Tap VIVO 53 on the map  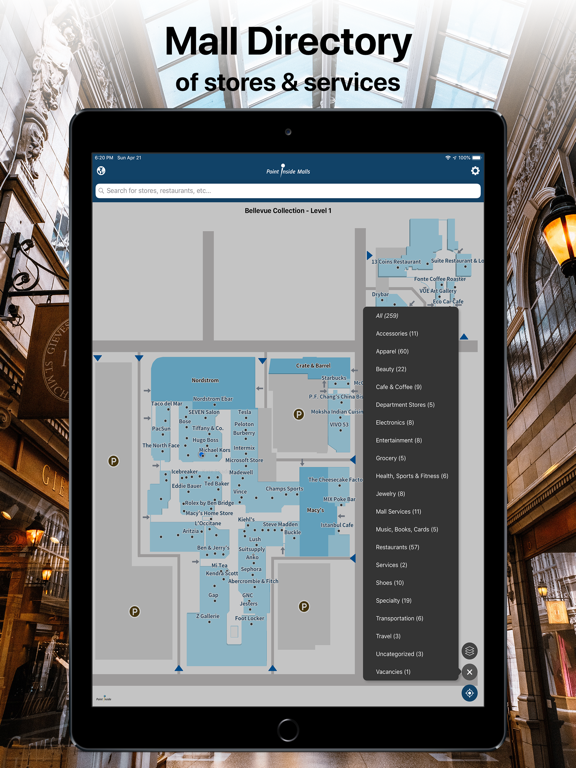pyautogui.click(x=339, y=424)
